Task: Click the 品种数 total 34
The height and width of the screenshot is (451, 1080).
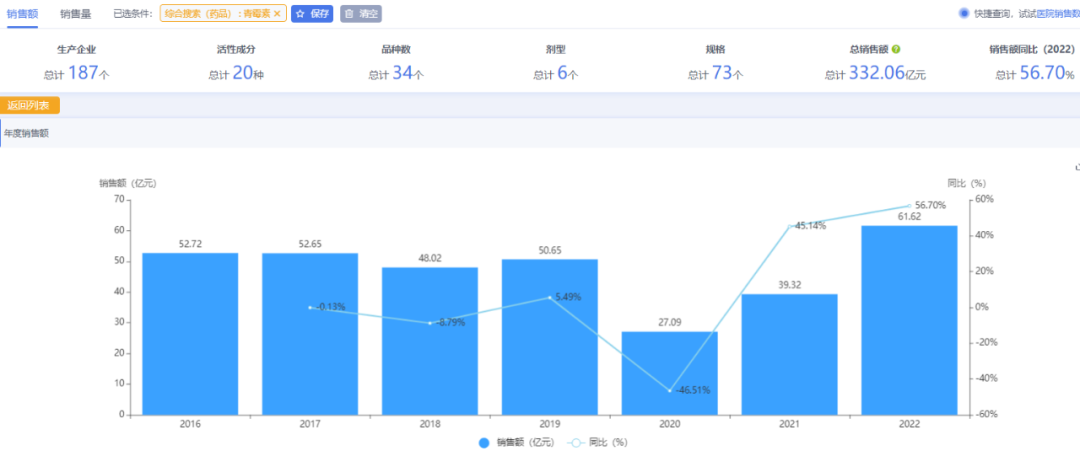Action: pos(402,73)
